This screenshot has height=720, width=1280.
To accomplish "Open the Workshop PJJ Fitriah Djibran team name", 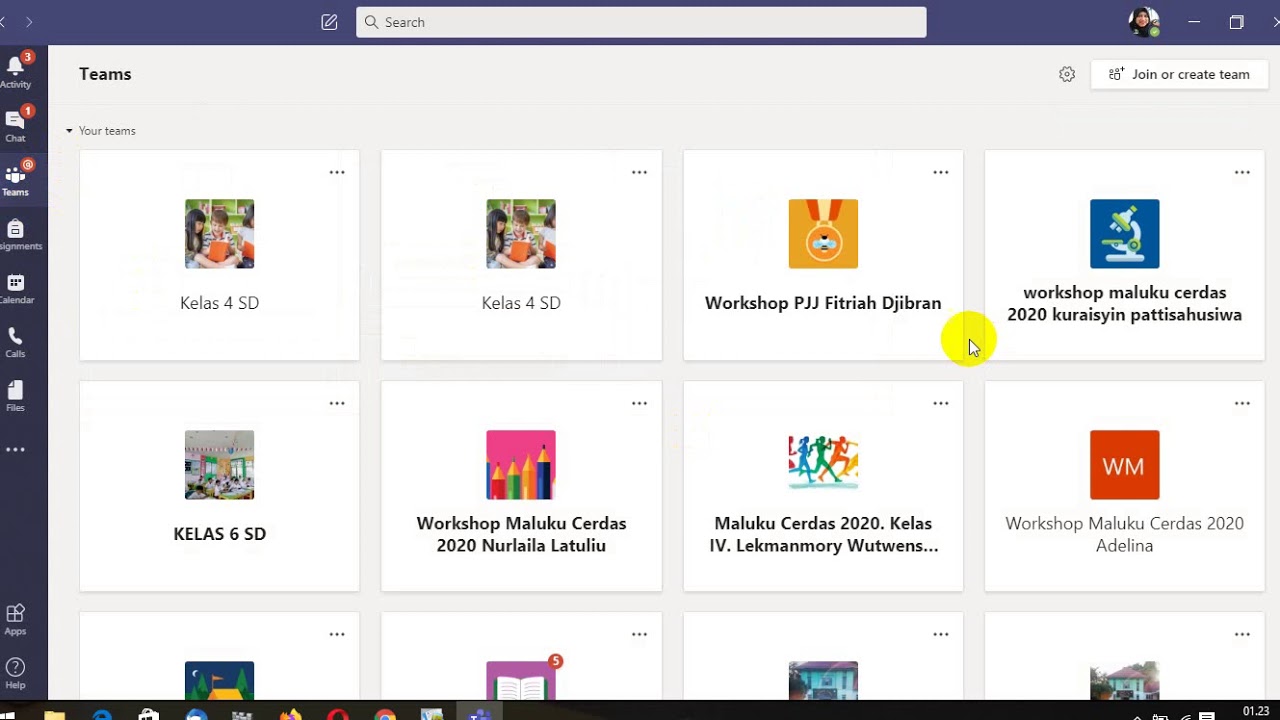I will pos(823,303).
